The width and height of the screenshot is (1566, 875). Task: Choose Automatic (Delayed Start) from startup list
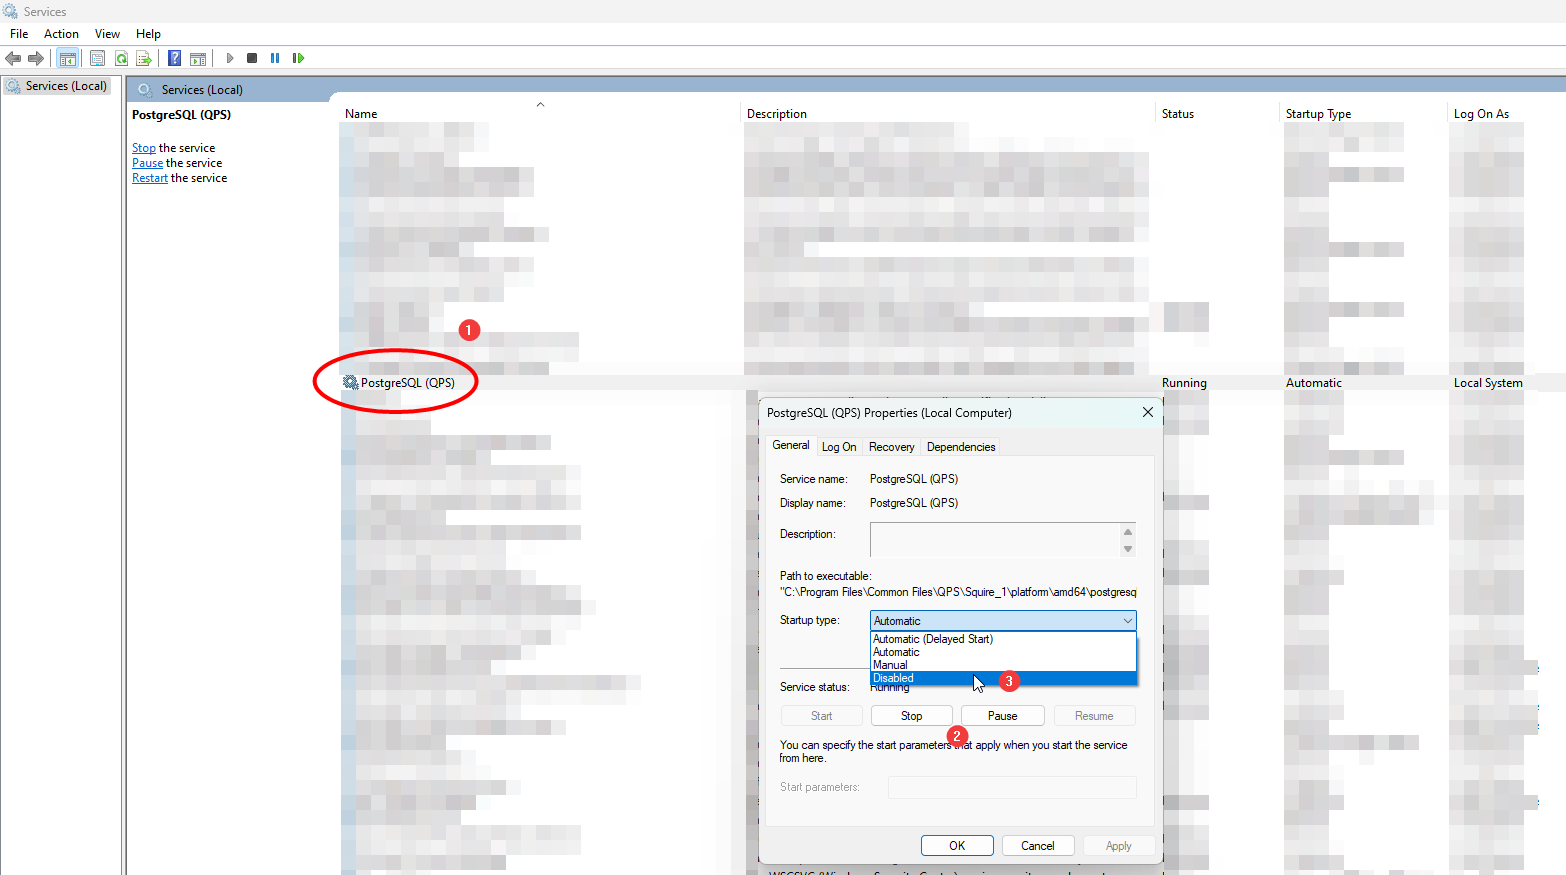coord(1003,639)
